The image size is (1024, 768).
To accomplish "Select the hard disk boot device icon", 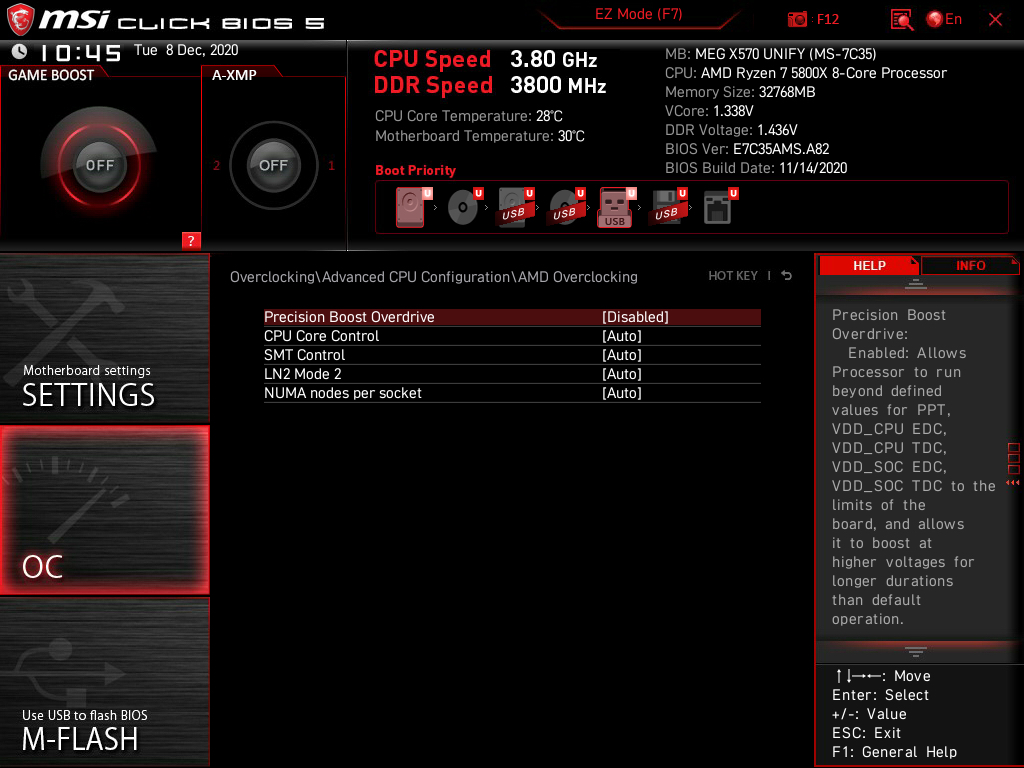I will point(413,207).
